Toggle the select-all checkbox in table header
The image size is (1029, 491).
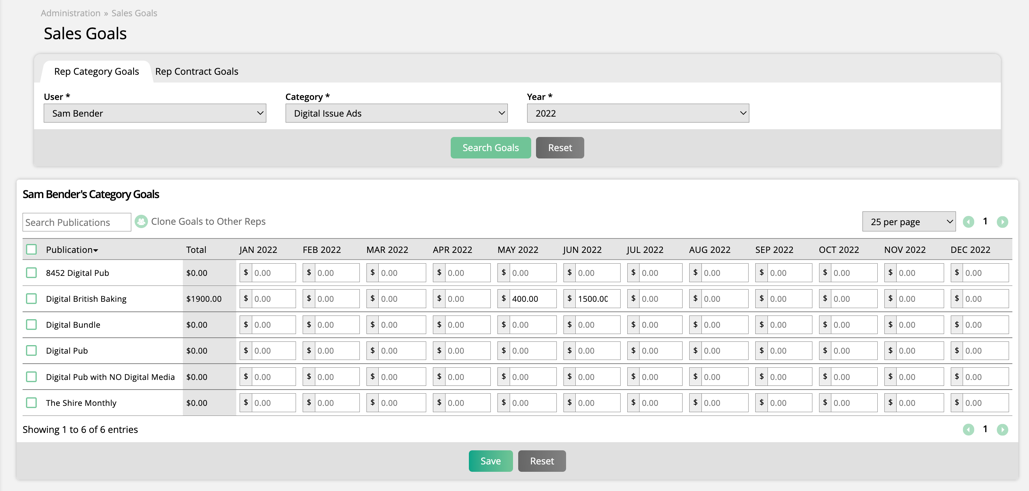tap(32, 250)
